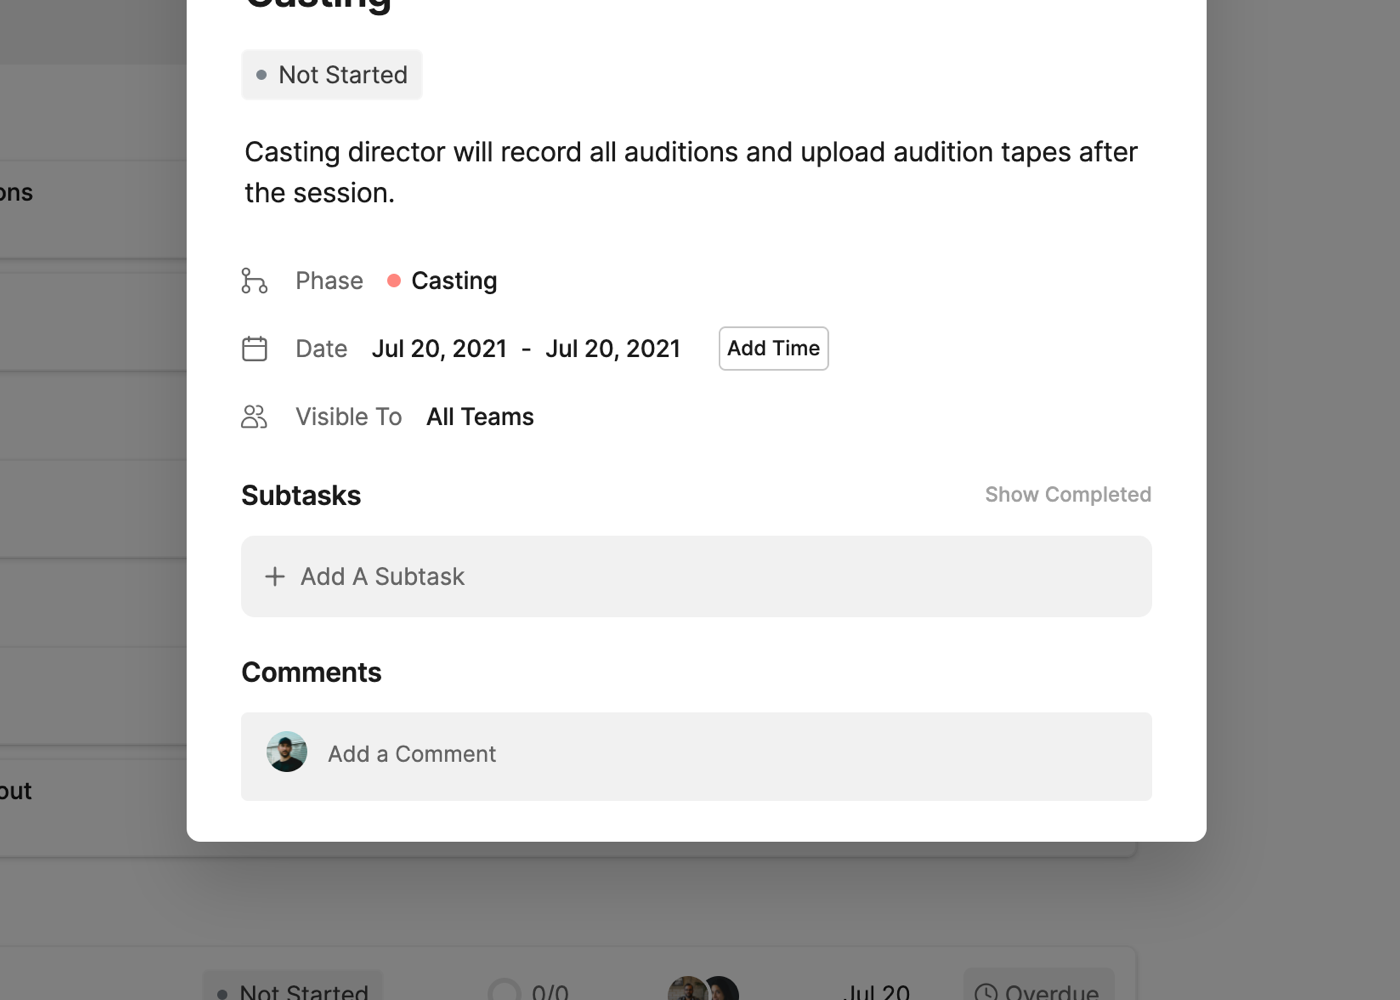Screen dimensions: 1400x1000
Task: Edit the end date after the dash
Action: [x=613, y=349]
